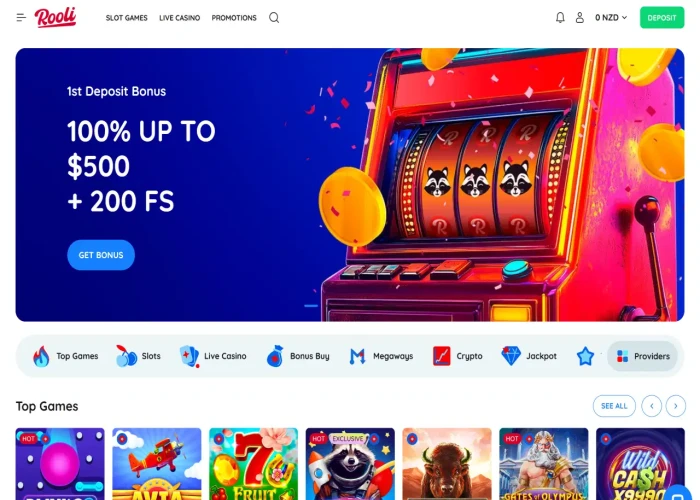Click the banner carousel slide indicator
700x500 pixels.
click(311, 306)
